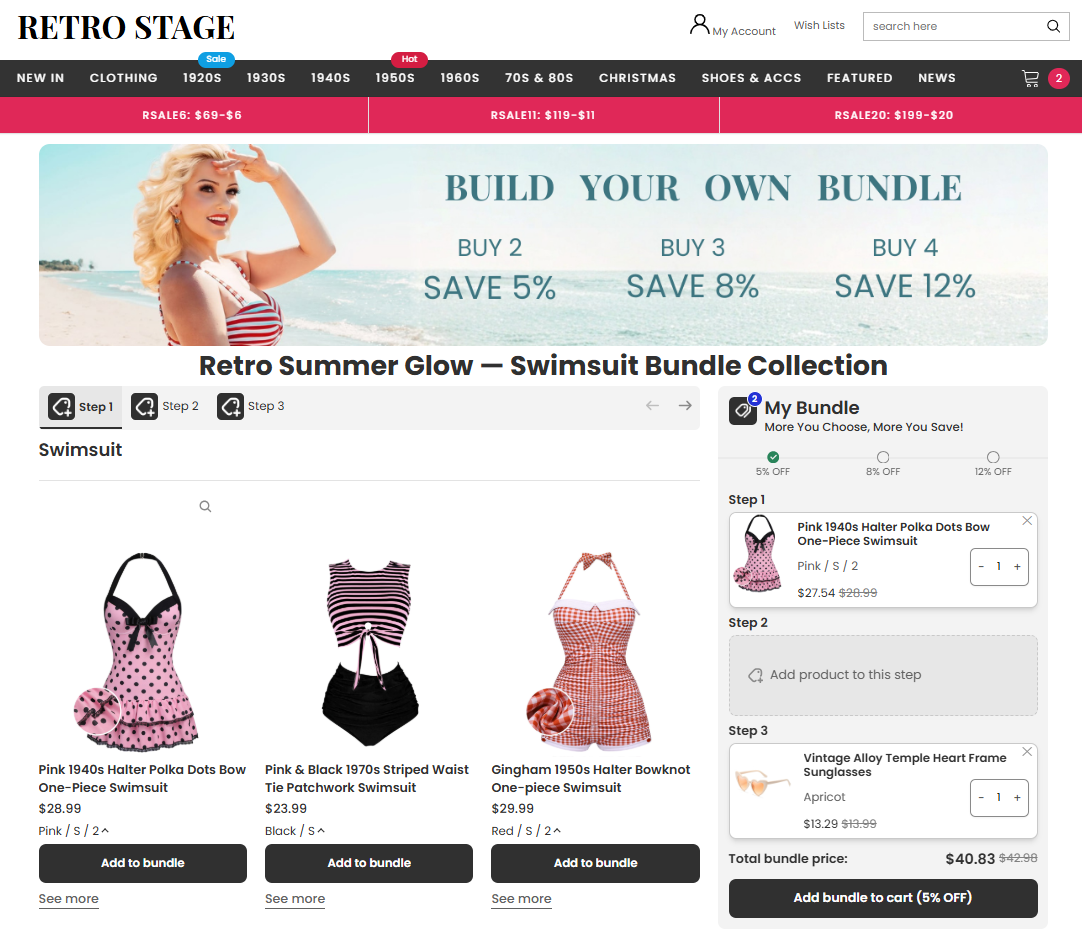Click inside the search here field
The width and height of the screenshot is (1082, 929).
(x=950, y=27)
